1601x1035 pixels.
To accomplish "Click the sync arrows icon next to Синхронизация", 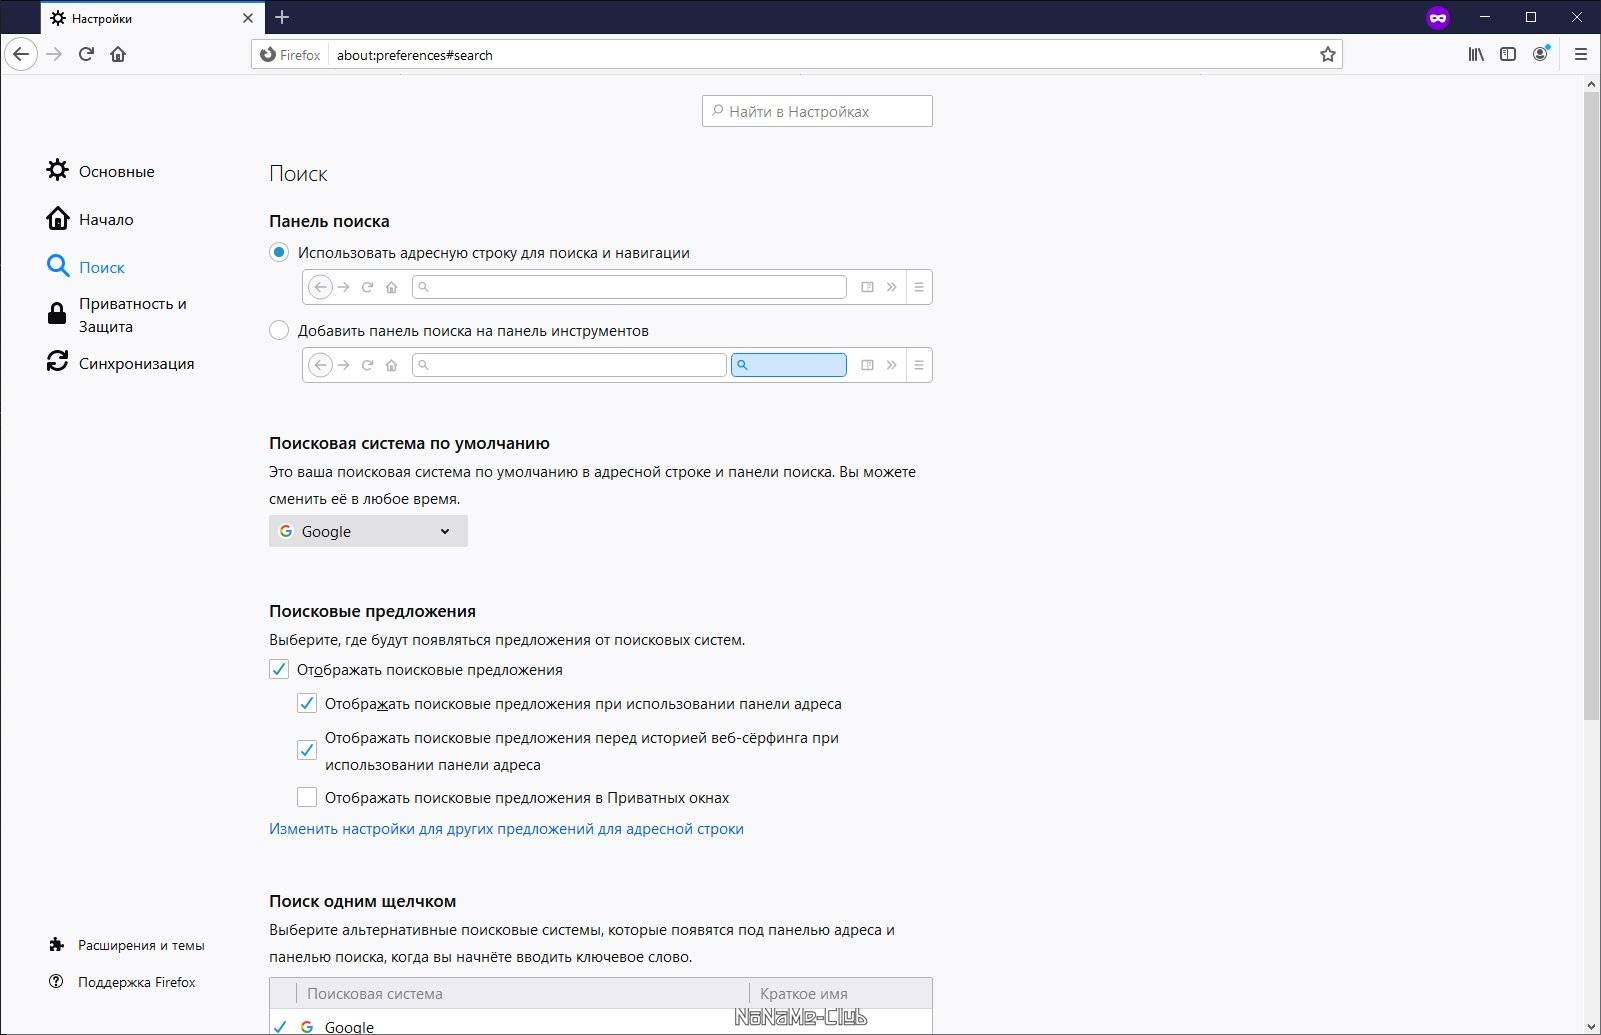I will coord(58,361).
